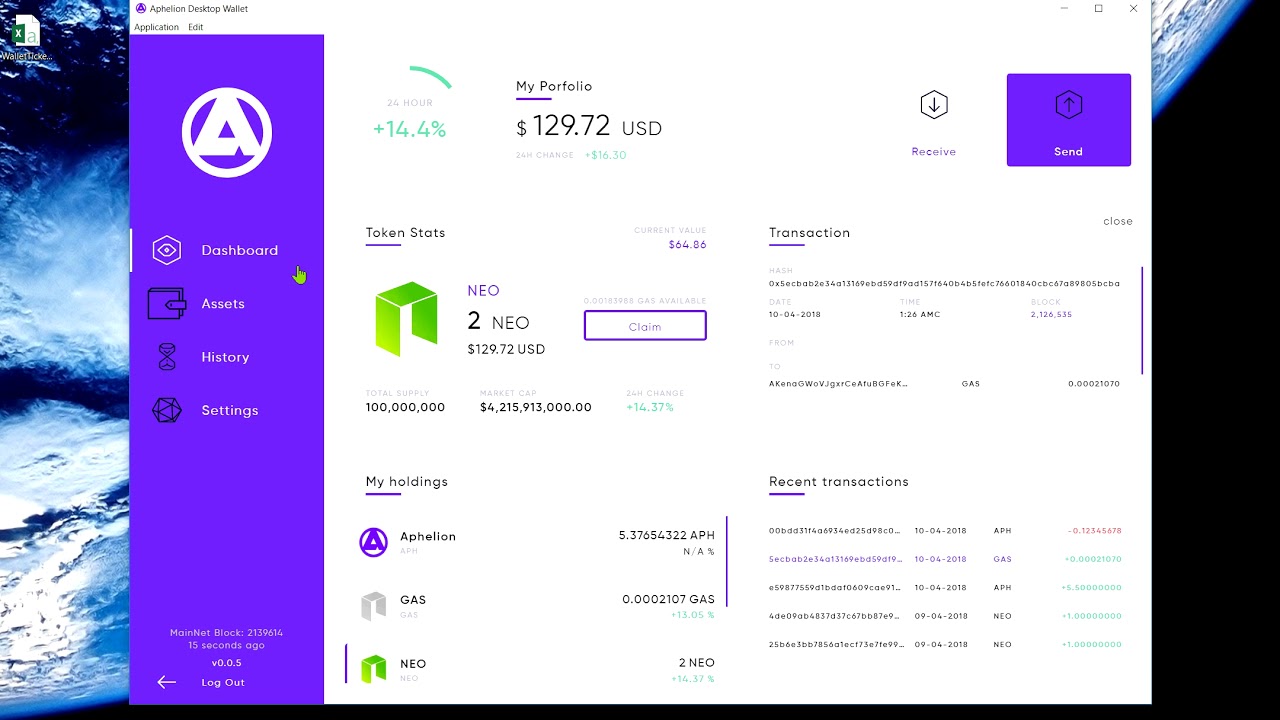This screenshot has height=720, width=1280.
Task: Open transaction e59877559d1bdaf0609cae91
Action: [835, 587]
